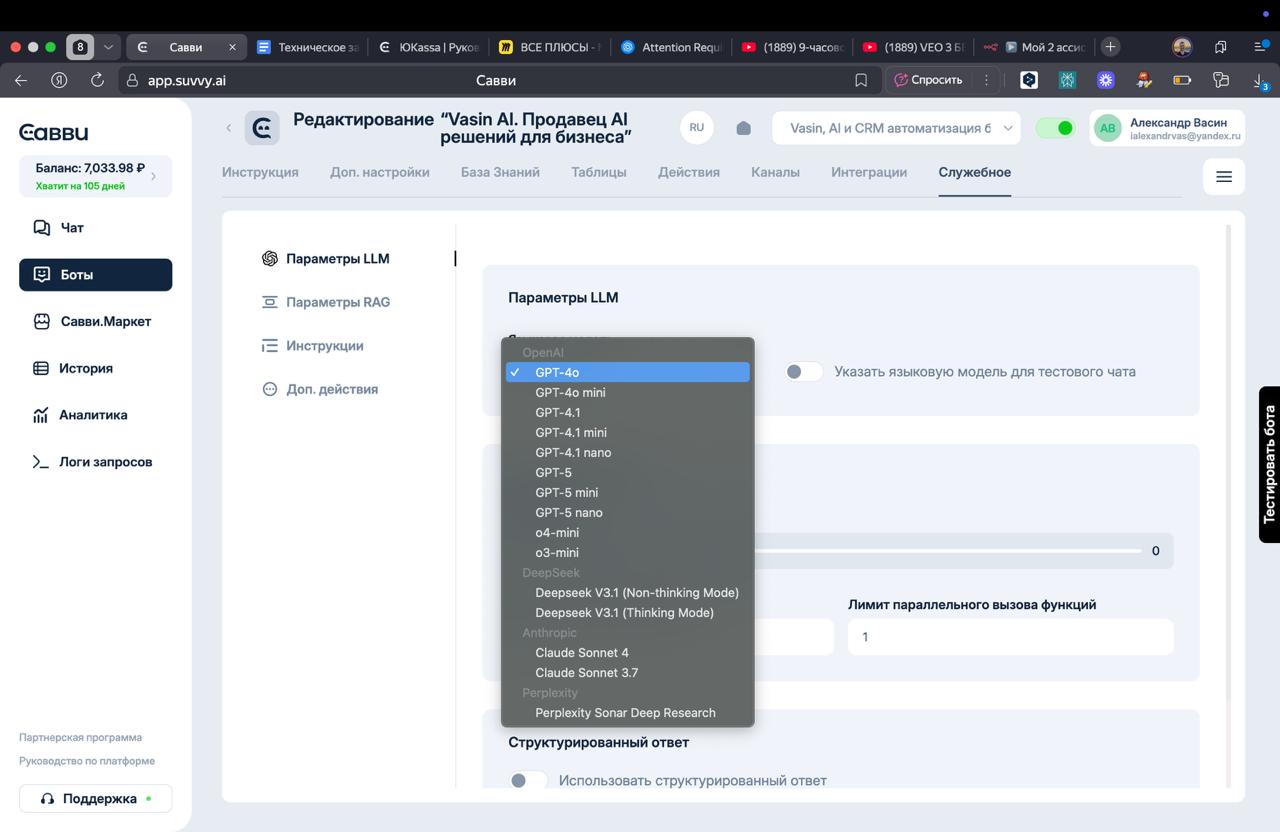Viewport: 1280px width, 832px height.
Task: Open the Аналитика chart icon
Action: click(41, 415)
